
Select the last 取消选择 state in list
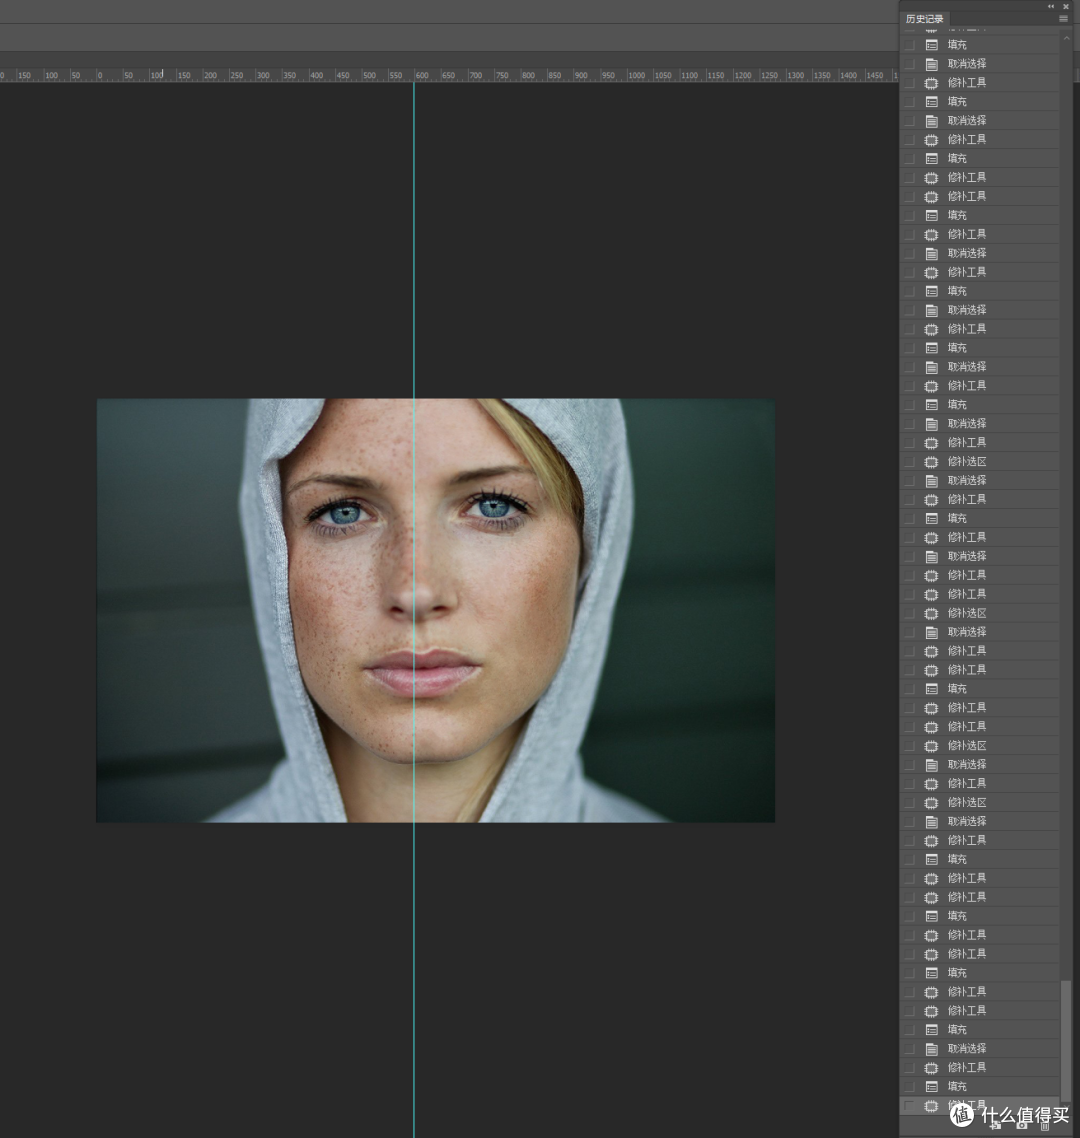coord(980,1049)
